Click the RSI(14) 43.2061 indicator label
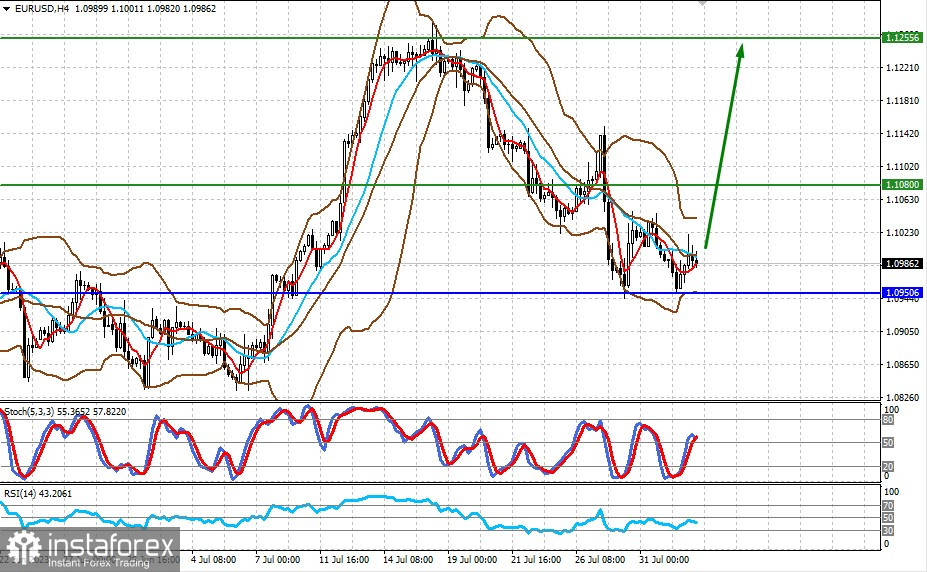 tap(38, 493)
